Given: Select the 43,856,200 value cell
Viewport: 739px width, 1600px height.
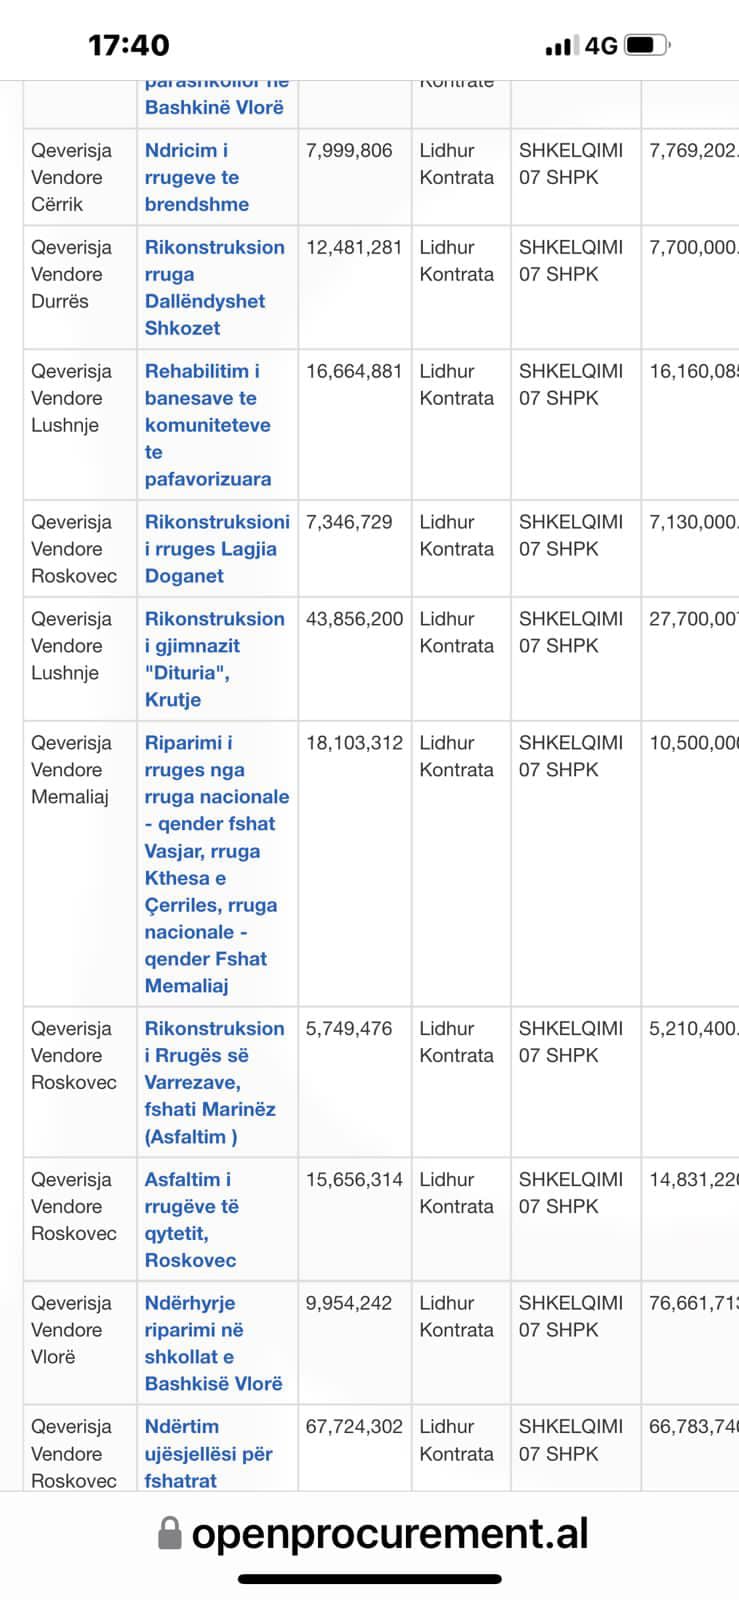Looking at the screenshot, I should click(354, 619).
